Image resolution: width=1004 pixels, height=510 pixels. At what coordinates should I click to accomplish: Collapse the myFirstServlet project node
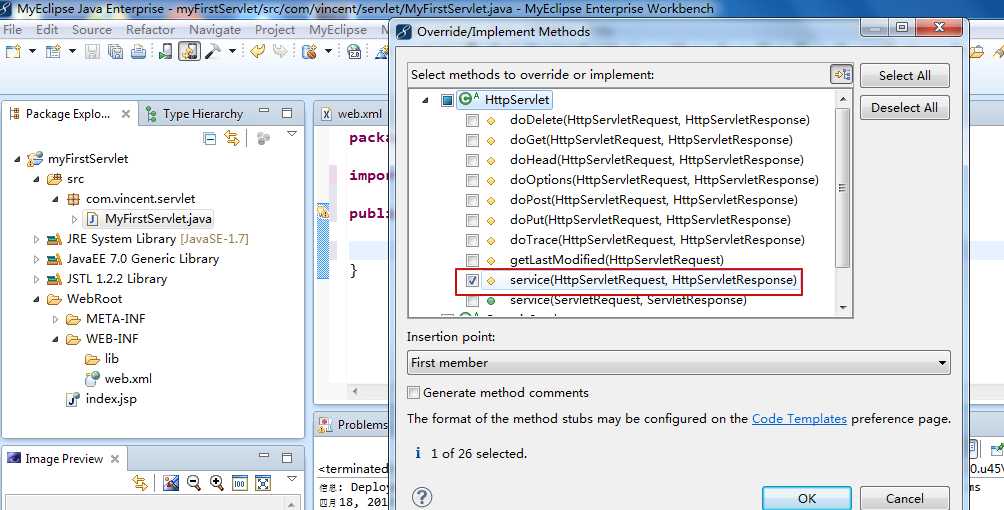17,159
